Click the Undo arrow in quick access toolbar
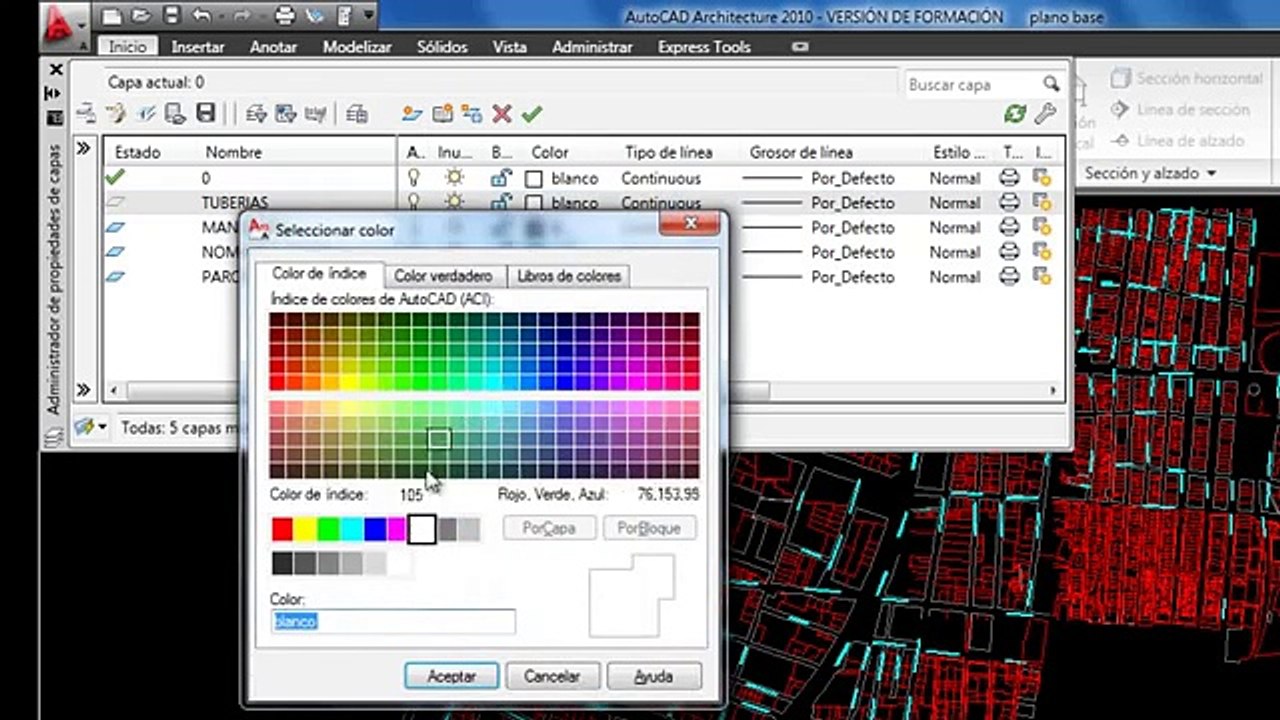1280x720 pixels. coord(202,16)
